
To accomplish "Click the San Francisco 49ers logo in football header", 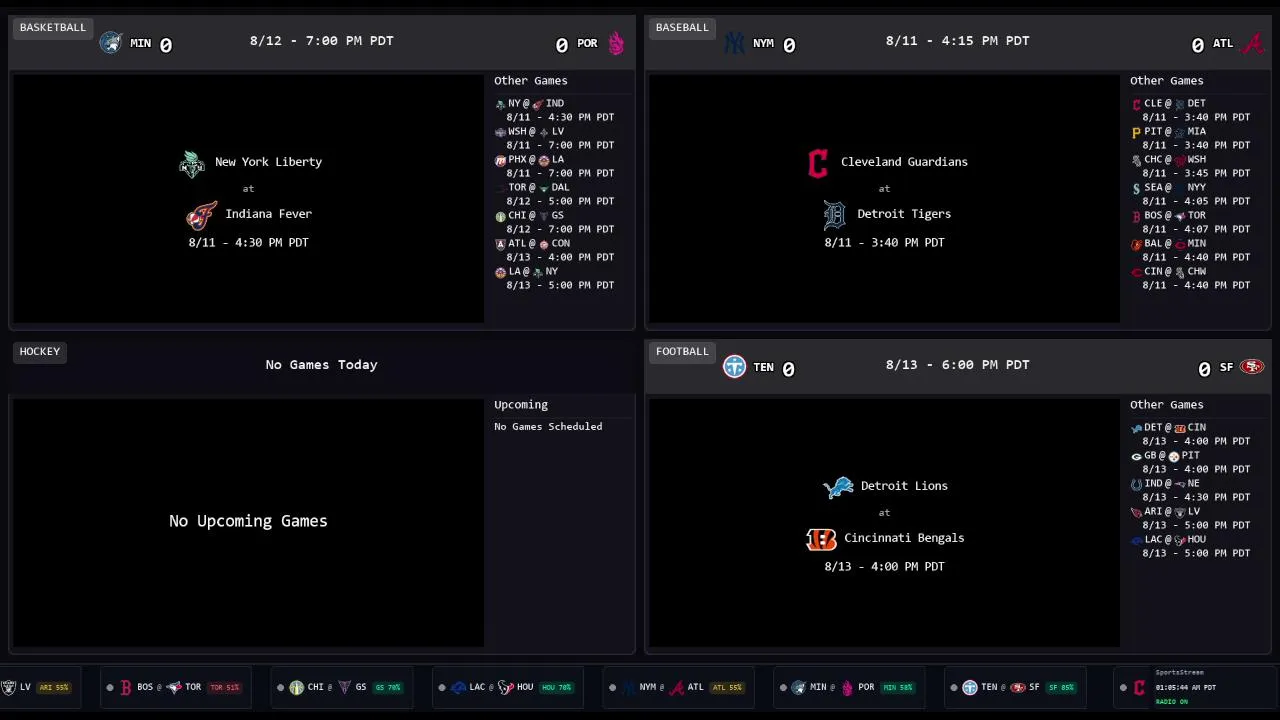I will coord(1252,367).
